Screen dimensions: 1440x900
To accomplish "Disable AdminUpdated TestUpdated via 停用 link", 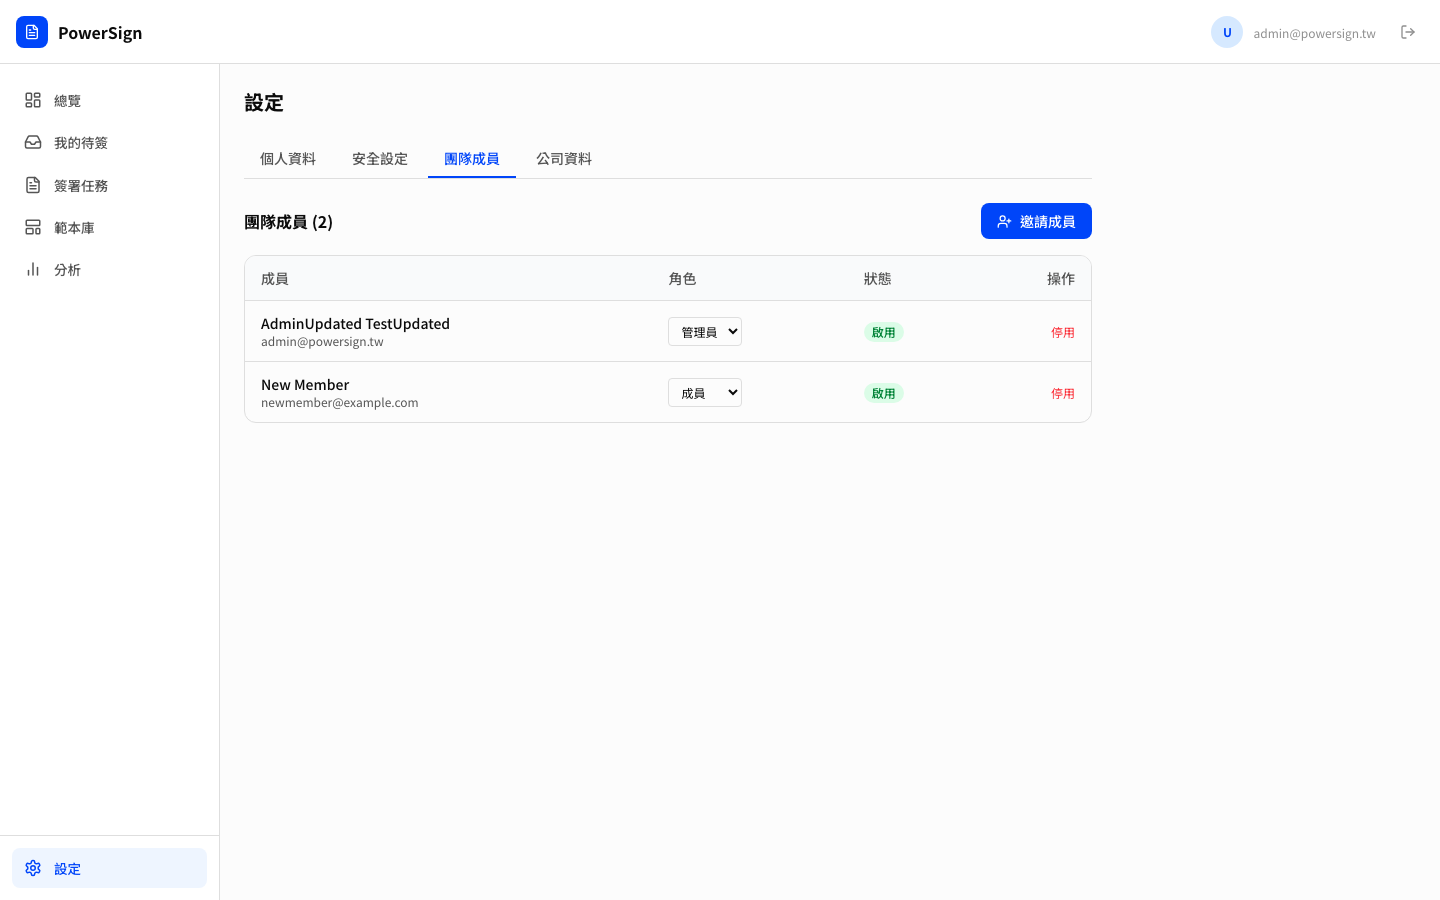I will (x=1062, y=333).
